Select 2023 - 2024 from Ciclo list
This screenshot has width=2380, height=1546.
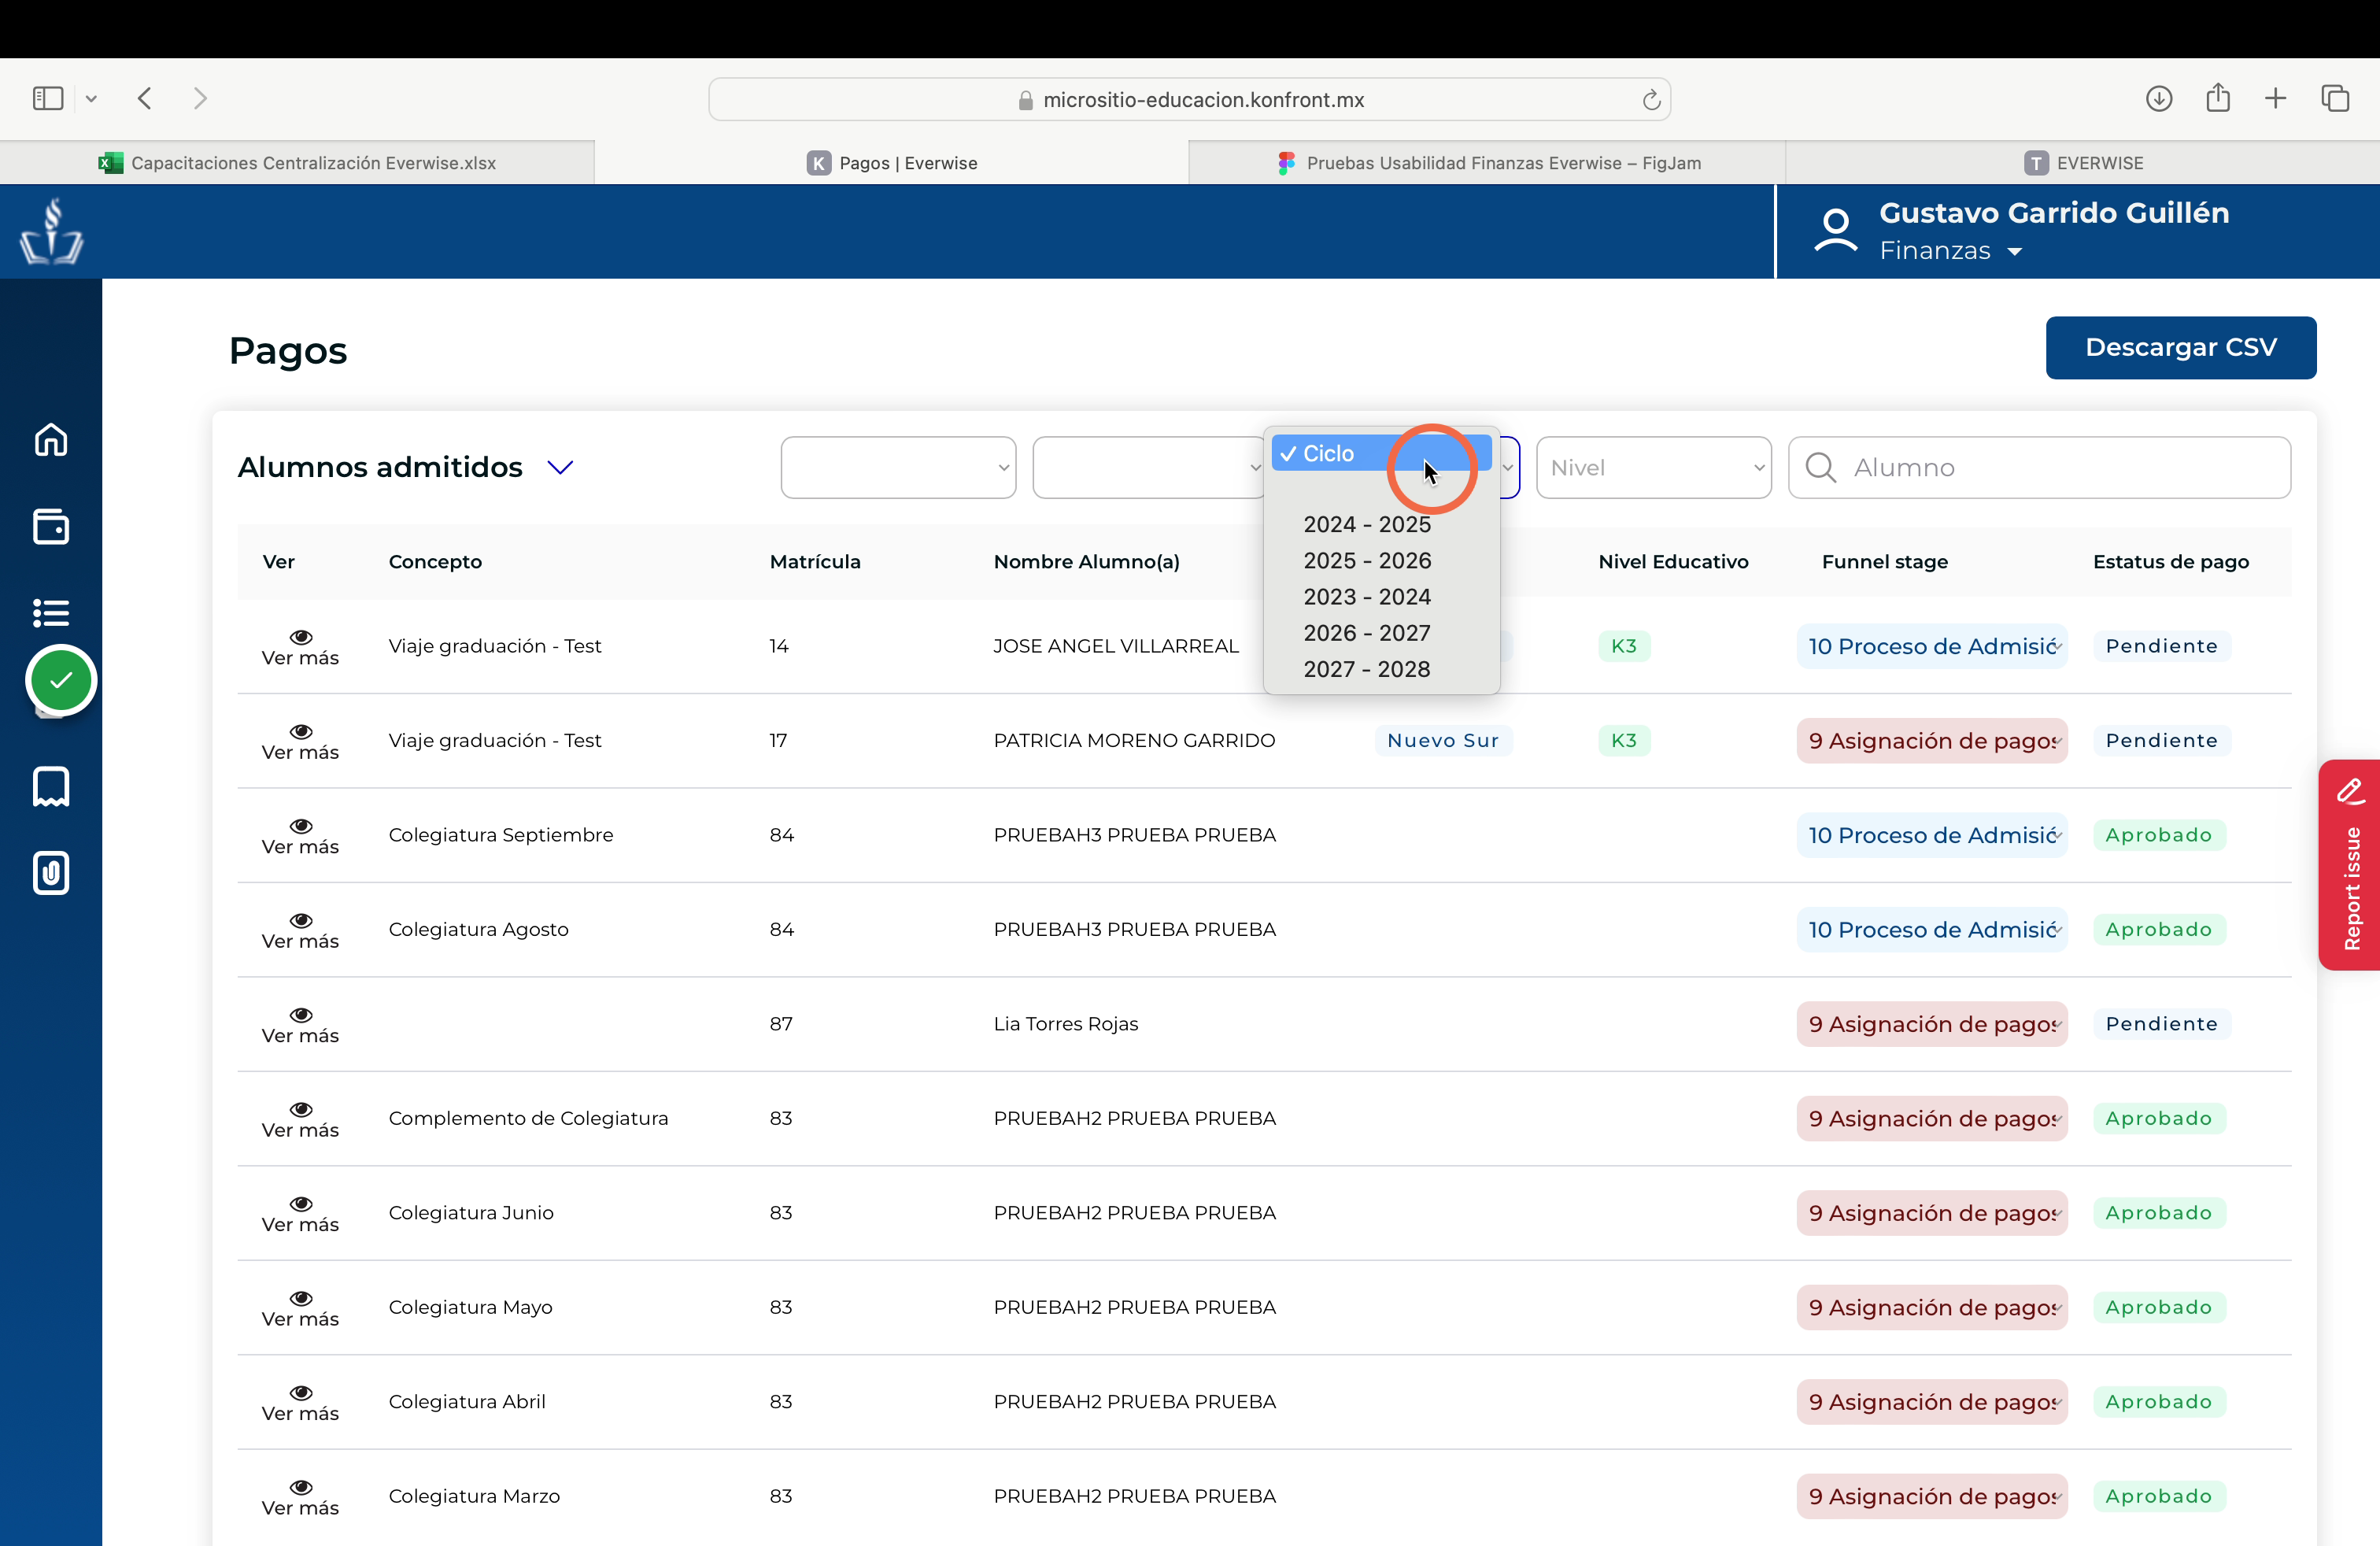[x=1367, y=596]
